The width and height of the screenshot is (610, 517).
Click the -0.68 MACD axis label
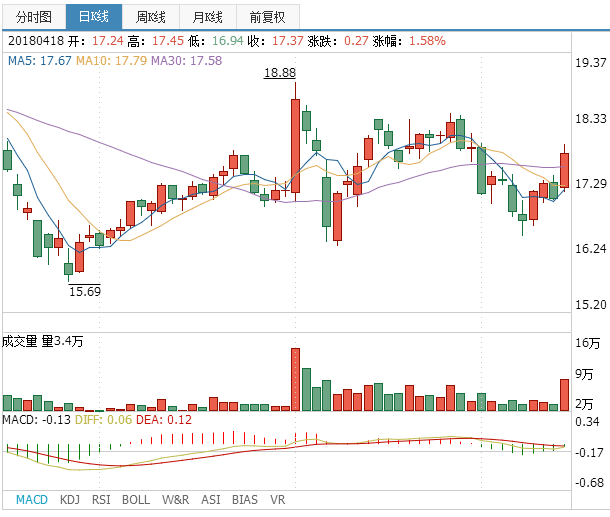[x=589, y=483]
